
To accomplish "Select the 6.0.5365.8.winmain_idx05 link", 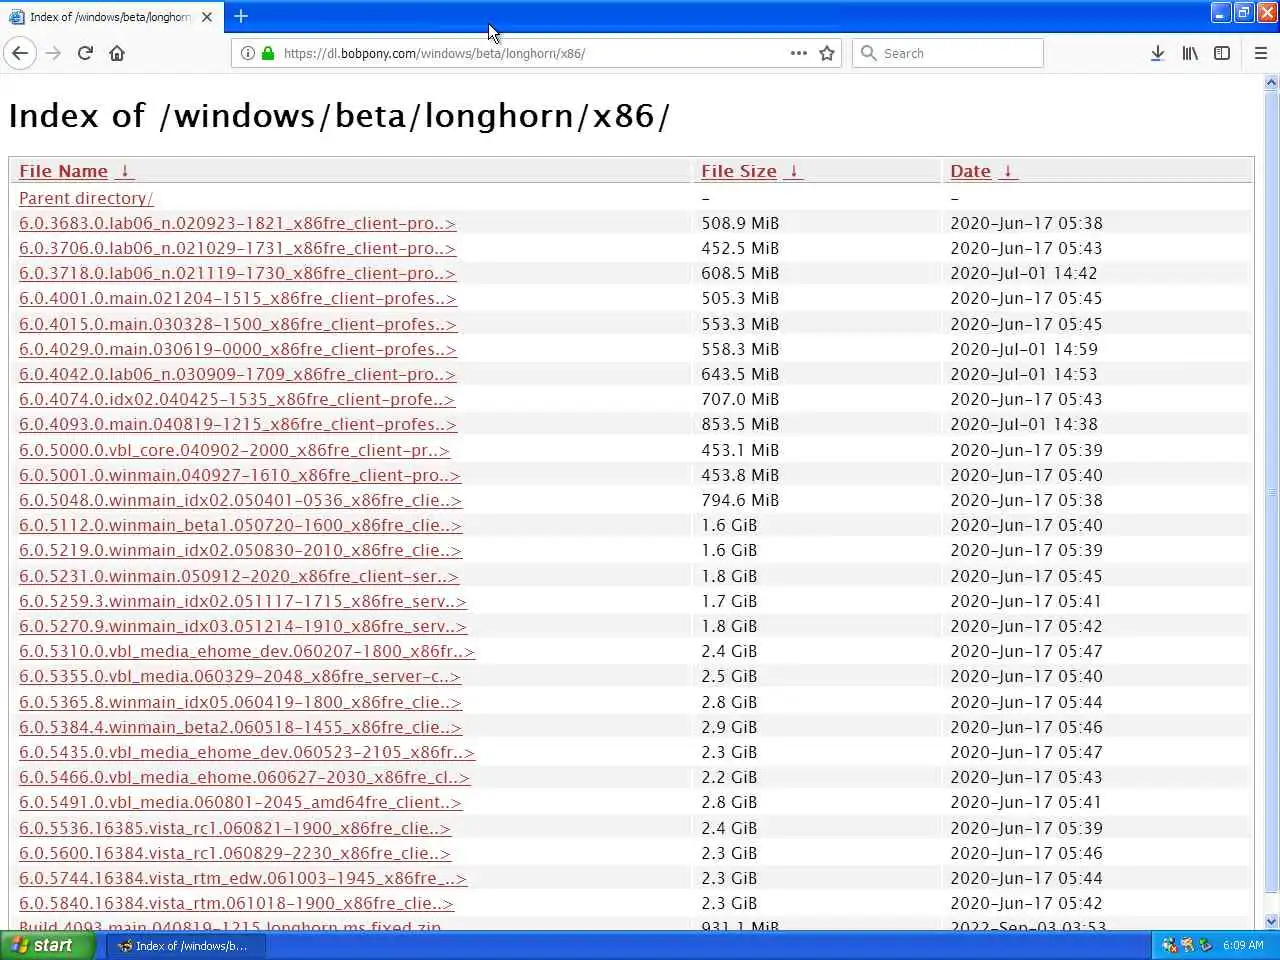I will 240,702.
